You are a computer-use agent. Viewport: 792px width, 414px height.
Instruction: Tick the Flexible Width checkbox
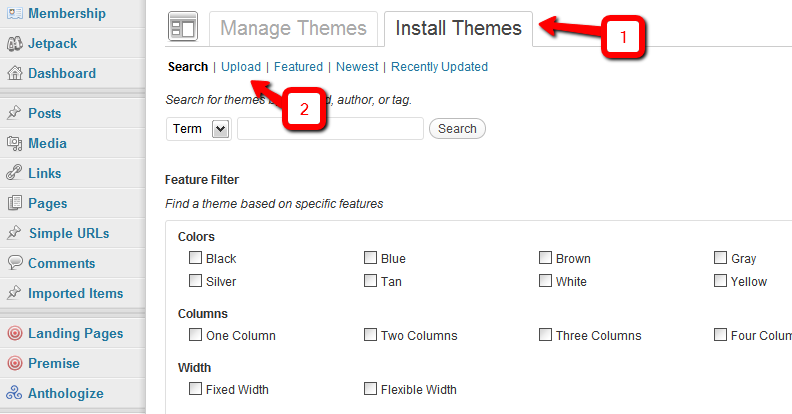(x=370, y=388)
